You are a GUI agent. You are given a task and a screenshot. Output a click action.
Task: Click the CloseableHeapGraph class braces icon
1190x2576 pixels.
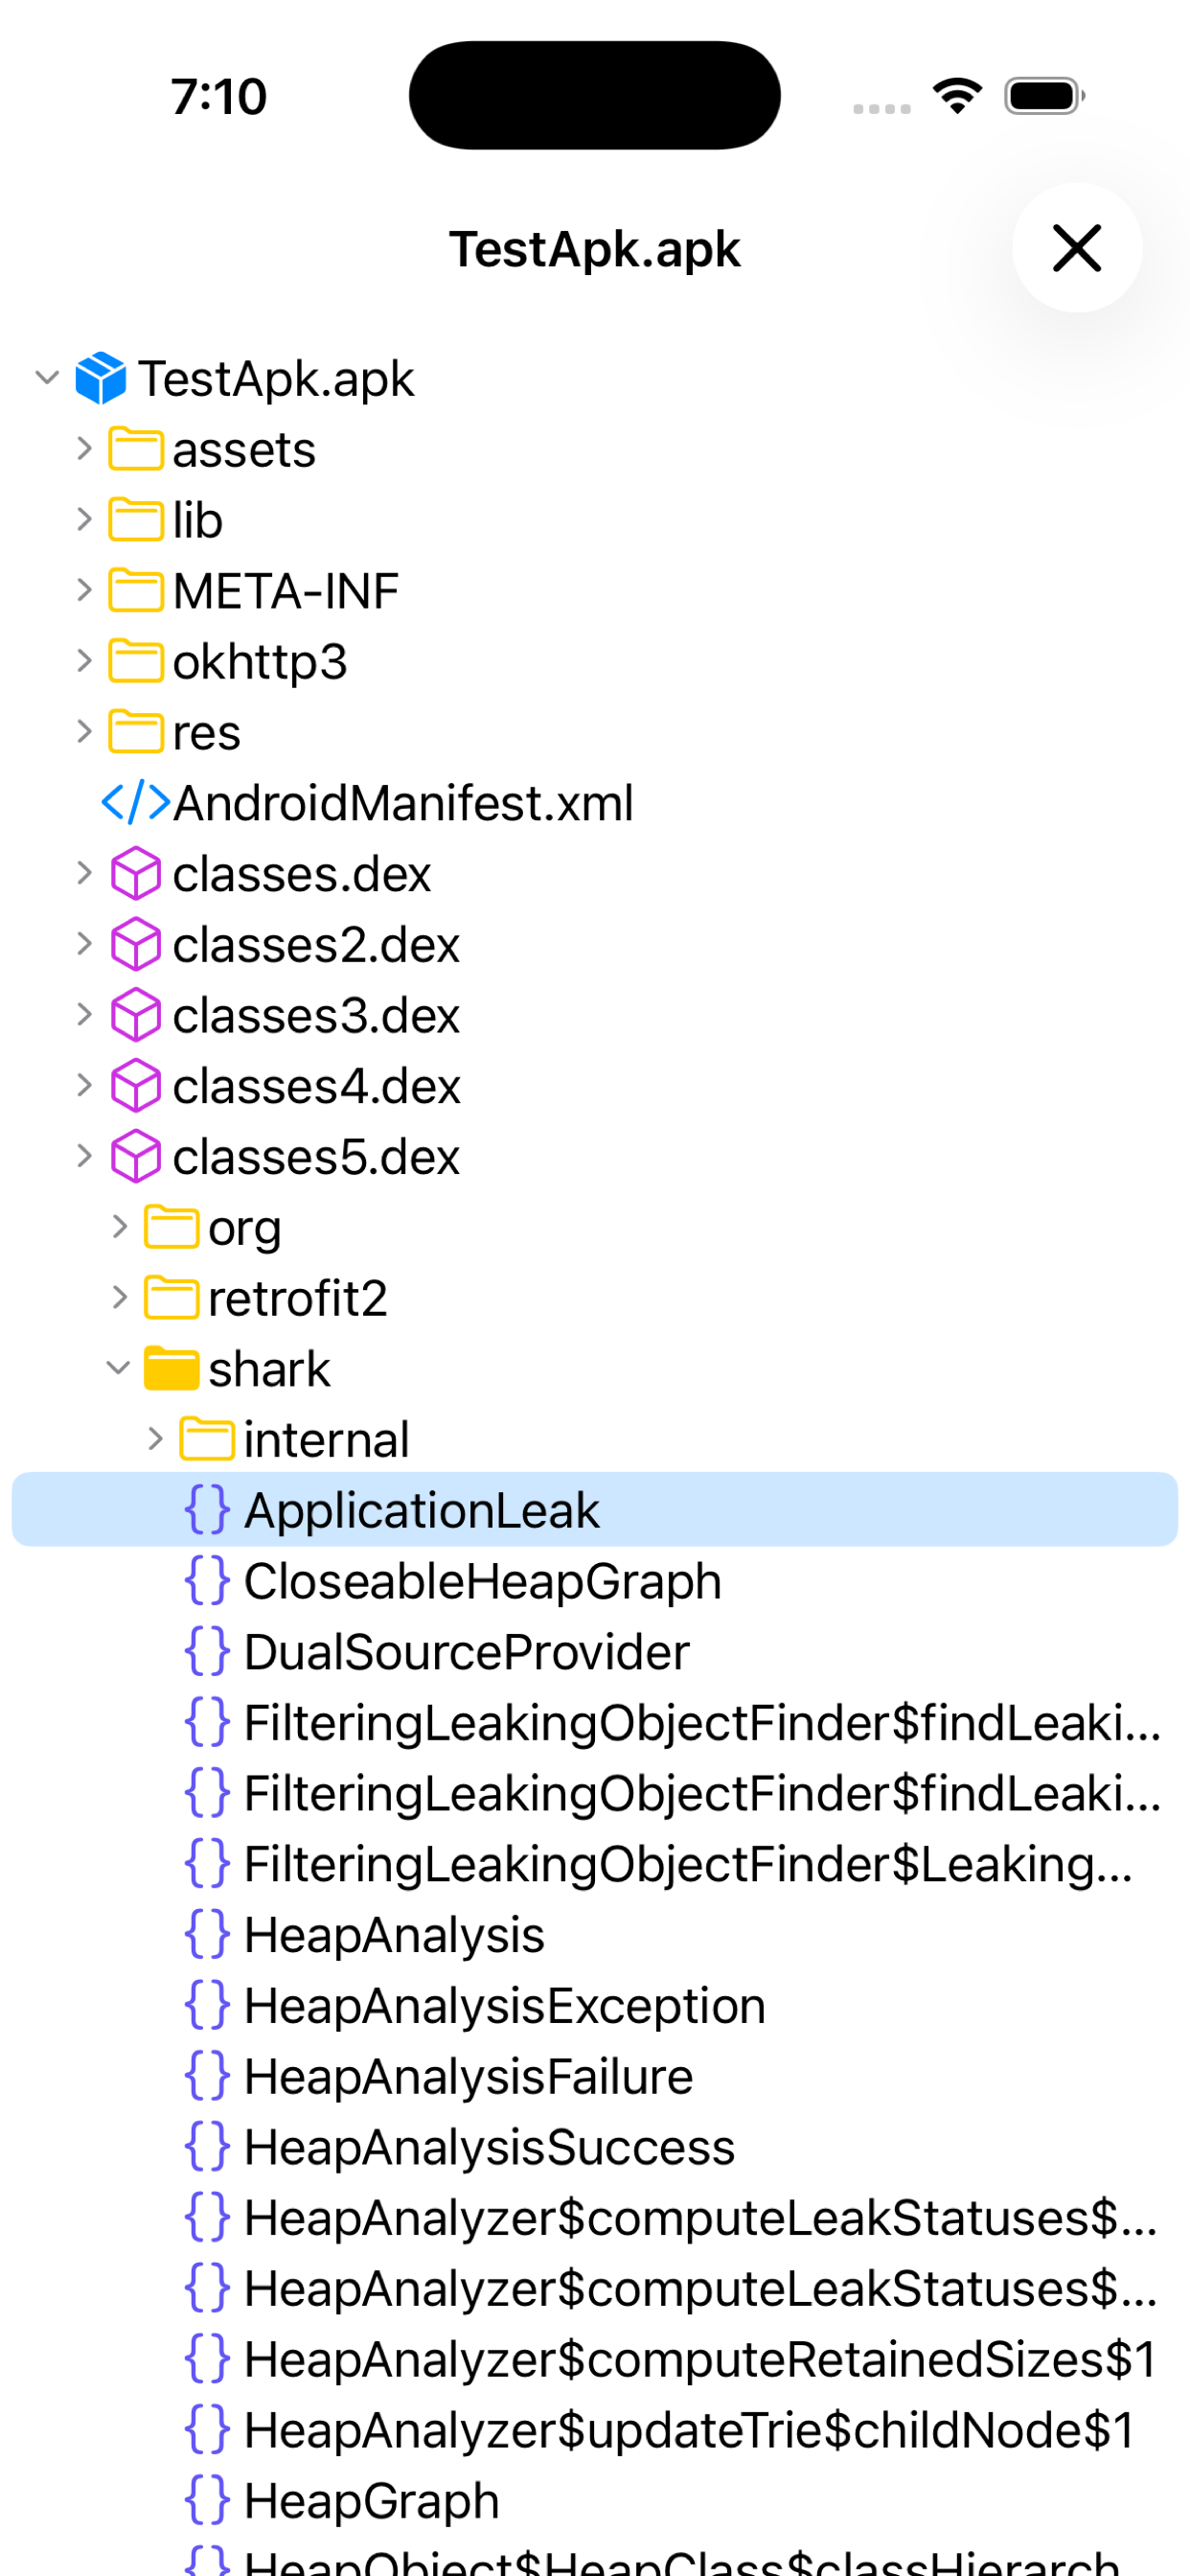(x=207, y=1581)
